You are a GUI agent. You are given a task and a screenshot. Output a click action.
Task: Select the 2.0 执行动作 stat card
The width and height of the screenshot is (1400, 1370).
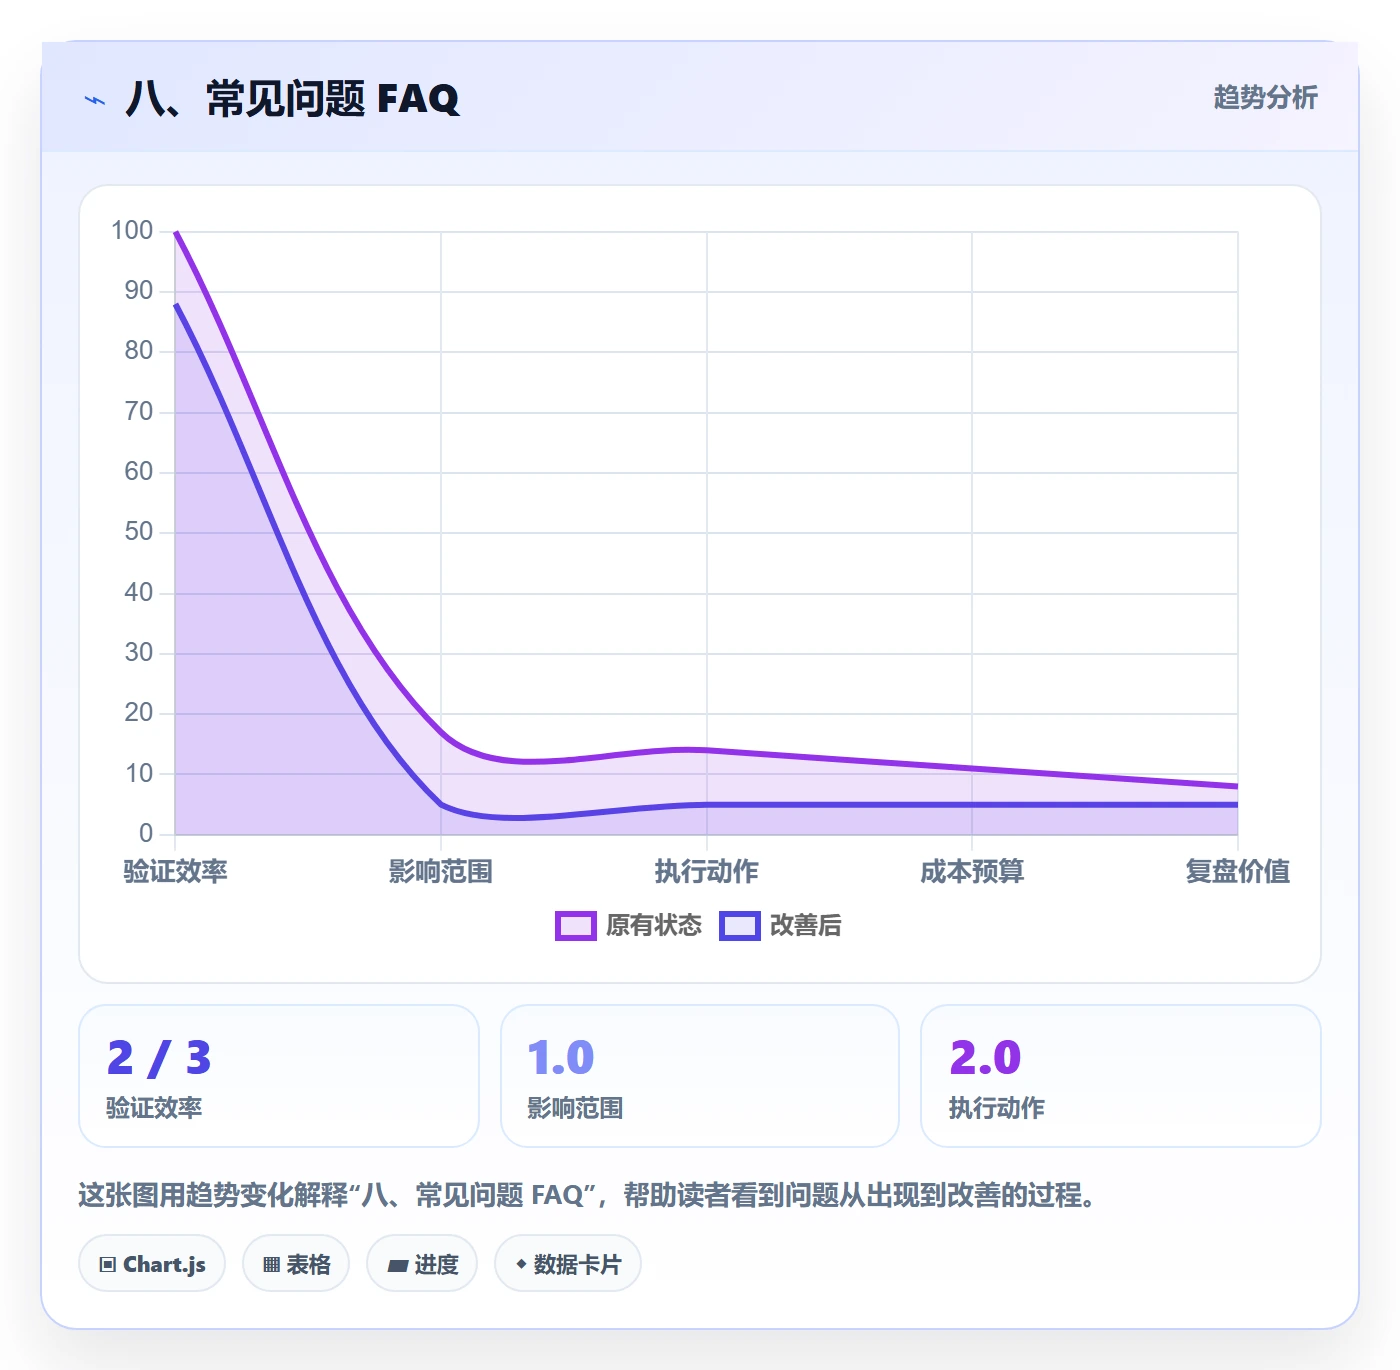(x=1121, y=1076)
